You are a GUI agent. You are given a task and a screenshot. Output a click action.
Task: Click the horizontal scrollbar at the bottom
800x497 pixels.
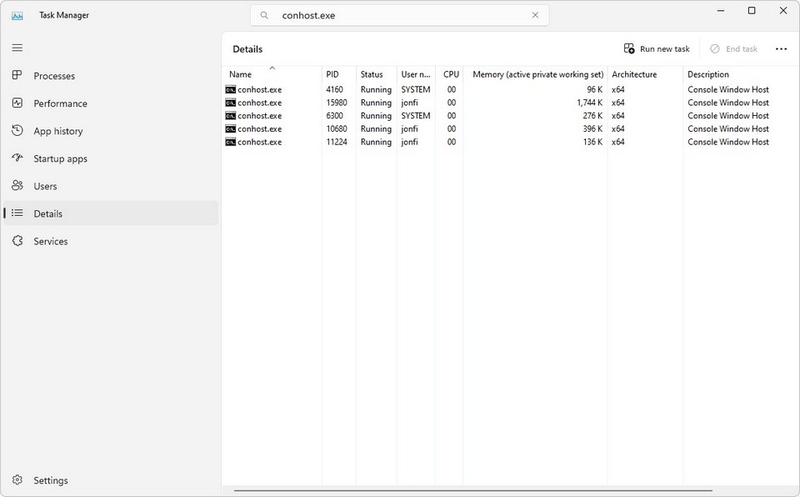473,490
